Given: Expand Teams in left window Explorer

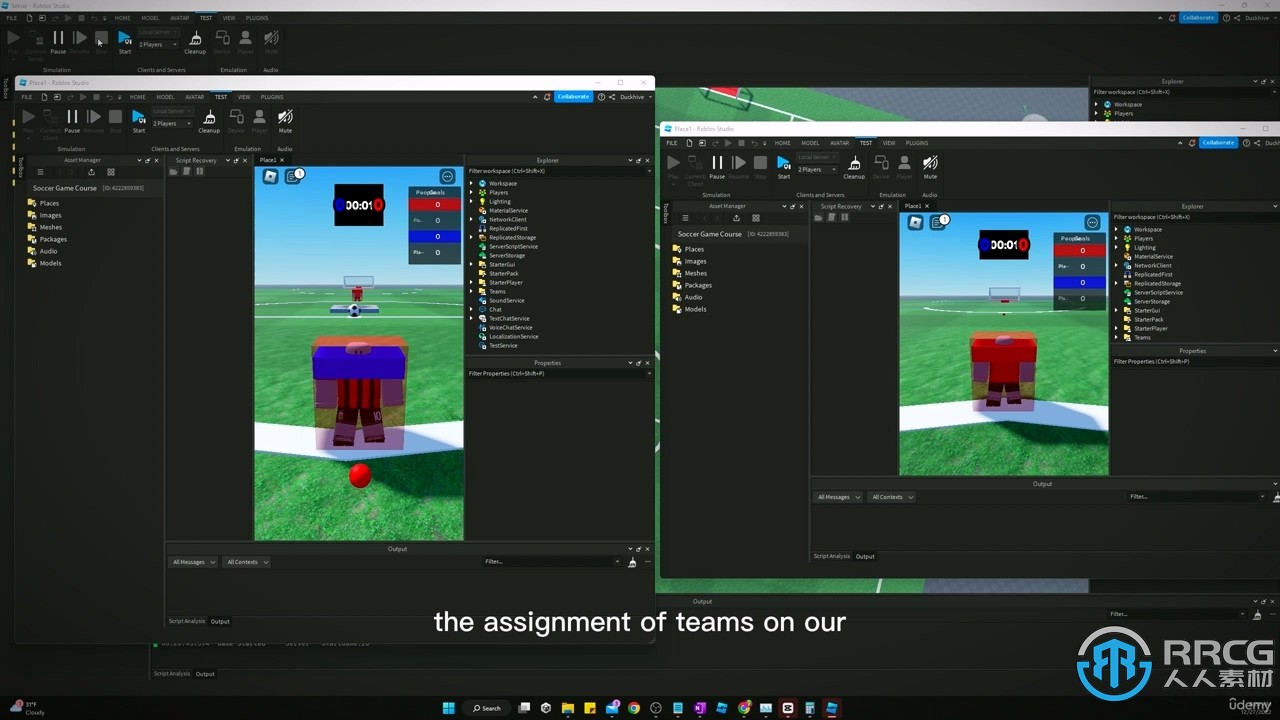Looking at the screenshot, I should point(472,291).
